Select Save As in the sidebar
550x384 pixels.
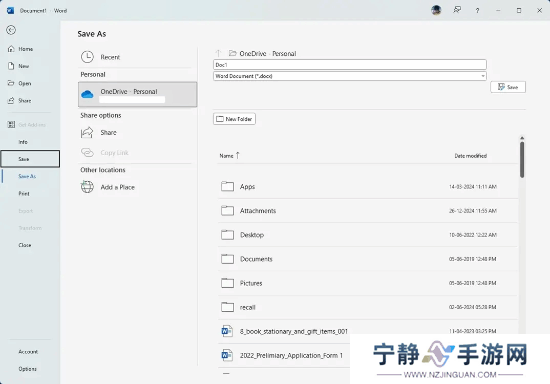(x=27, y=176)
